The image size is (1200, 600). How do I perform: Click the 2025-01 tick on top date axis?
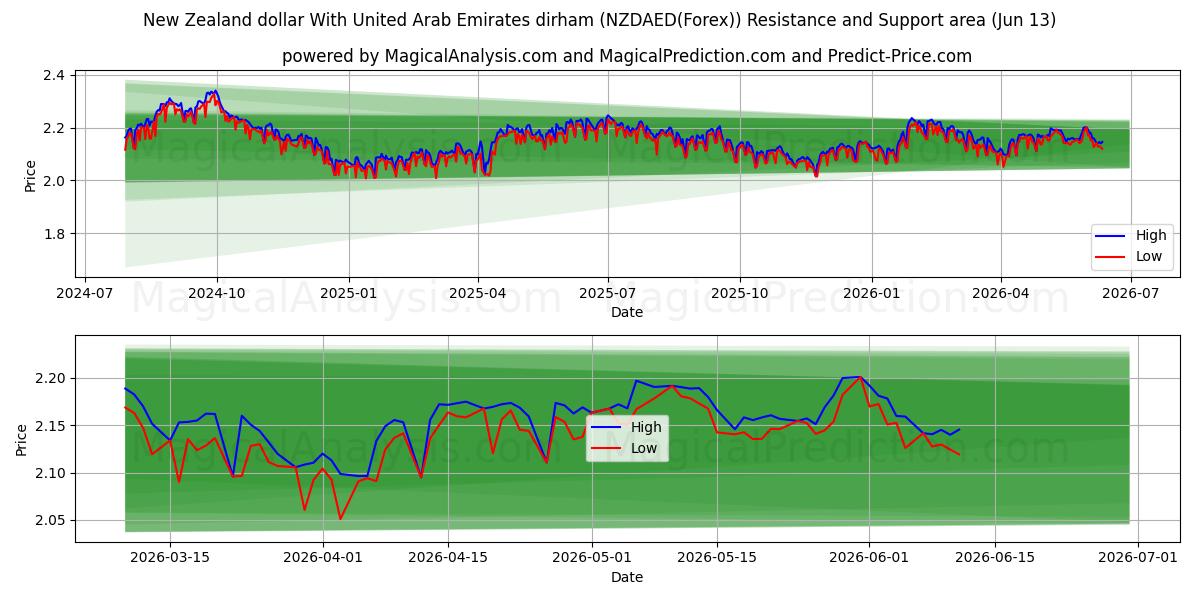click(x=349, y=293)
